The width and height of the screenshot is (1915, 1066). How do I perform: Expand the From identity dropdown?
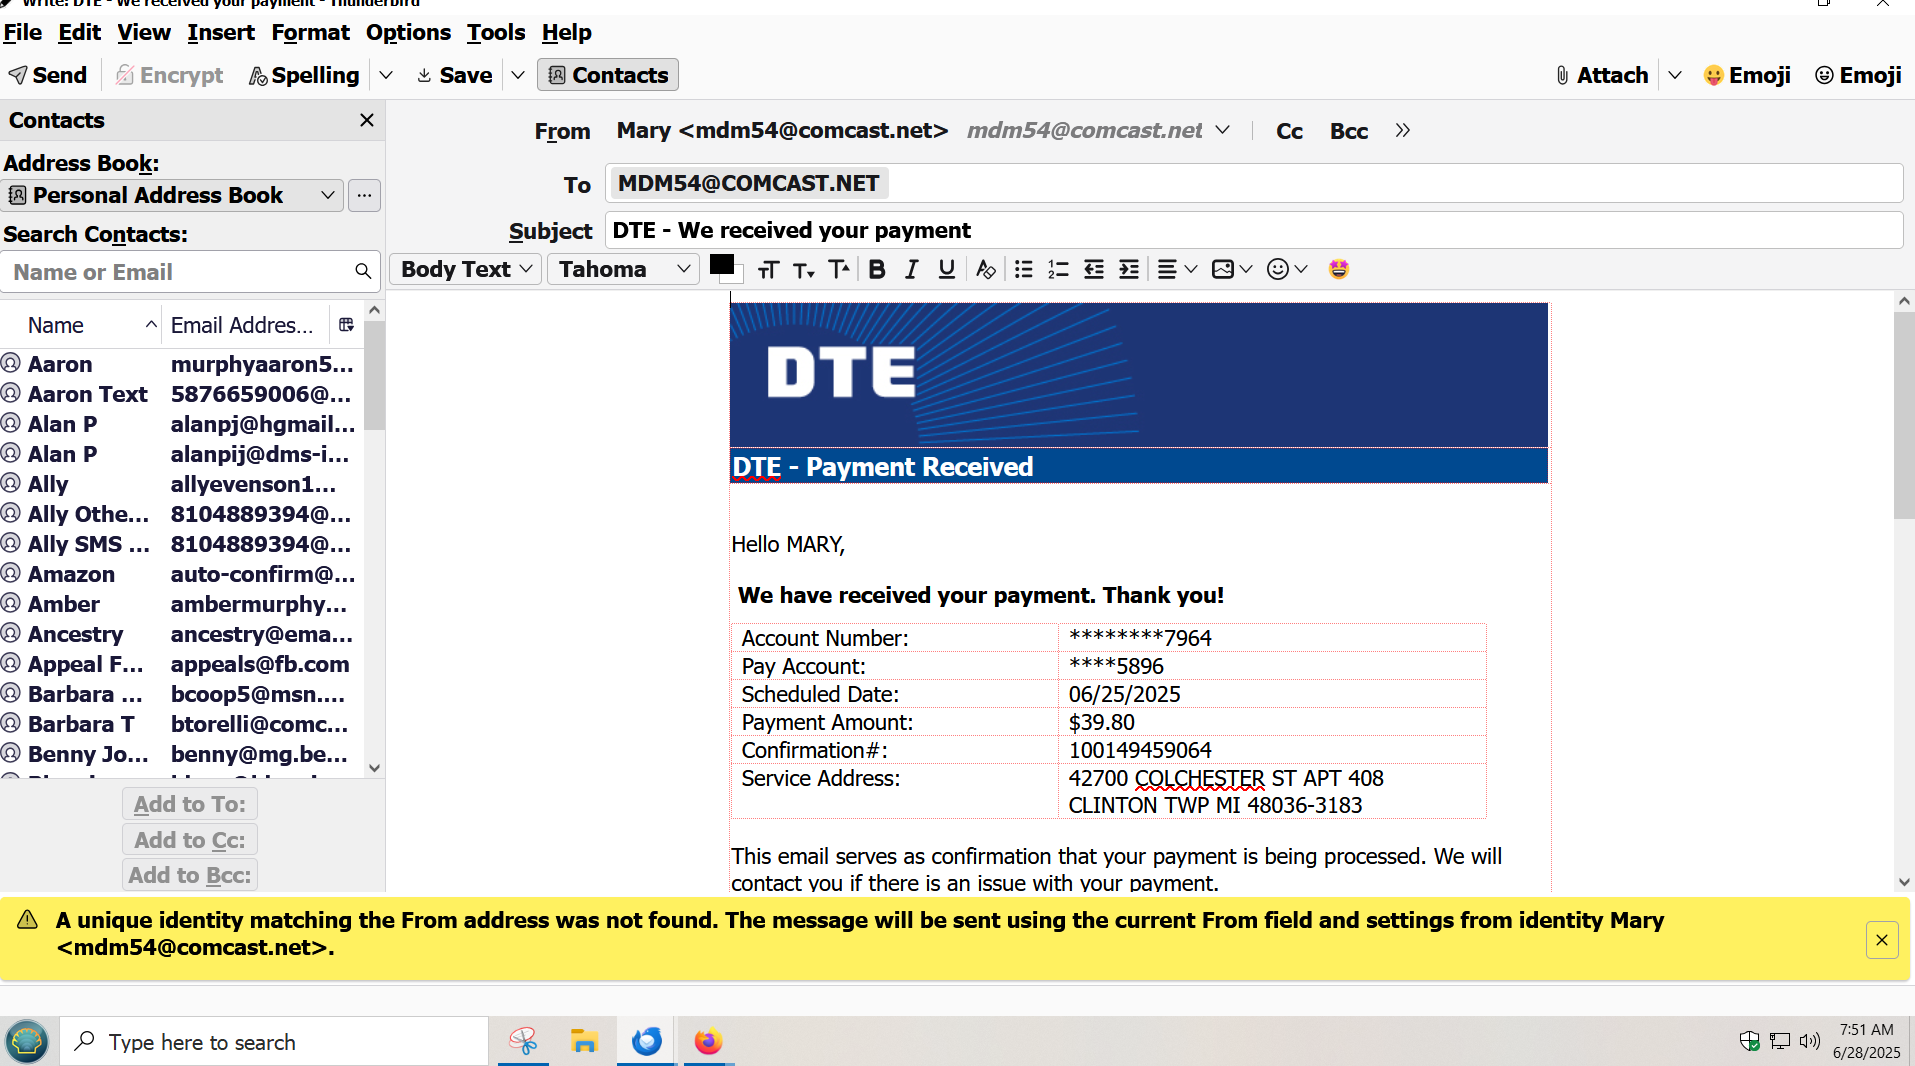(x=1222, y=130)
